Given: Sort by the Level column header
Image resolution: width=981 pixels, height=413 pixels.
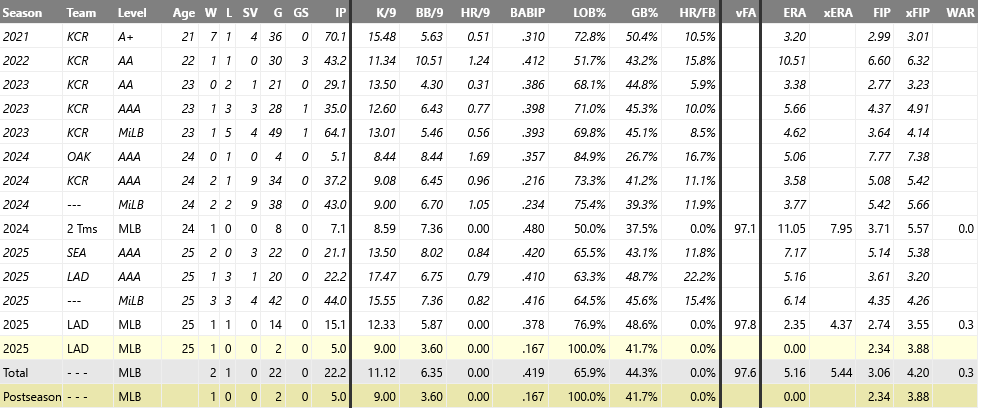Looking at the screenshot, I should coord(131,13).
